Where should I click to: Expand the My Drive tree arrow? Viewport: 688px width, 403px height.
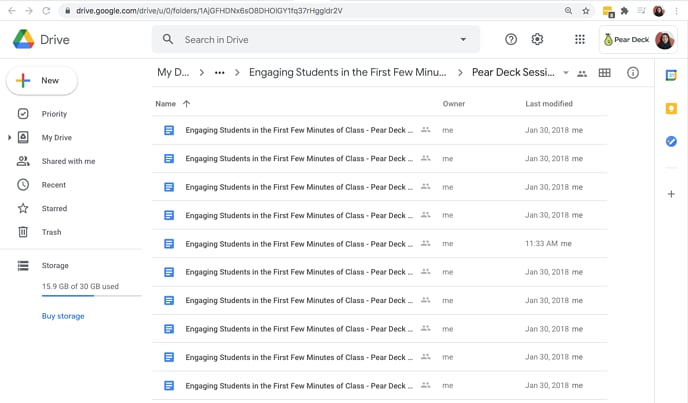click(9, 137)
